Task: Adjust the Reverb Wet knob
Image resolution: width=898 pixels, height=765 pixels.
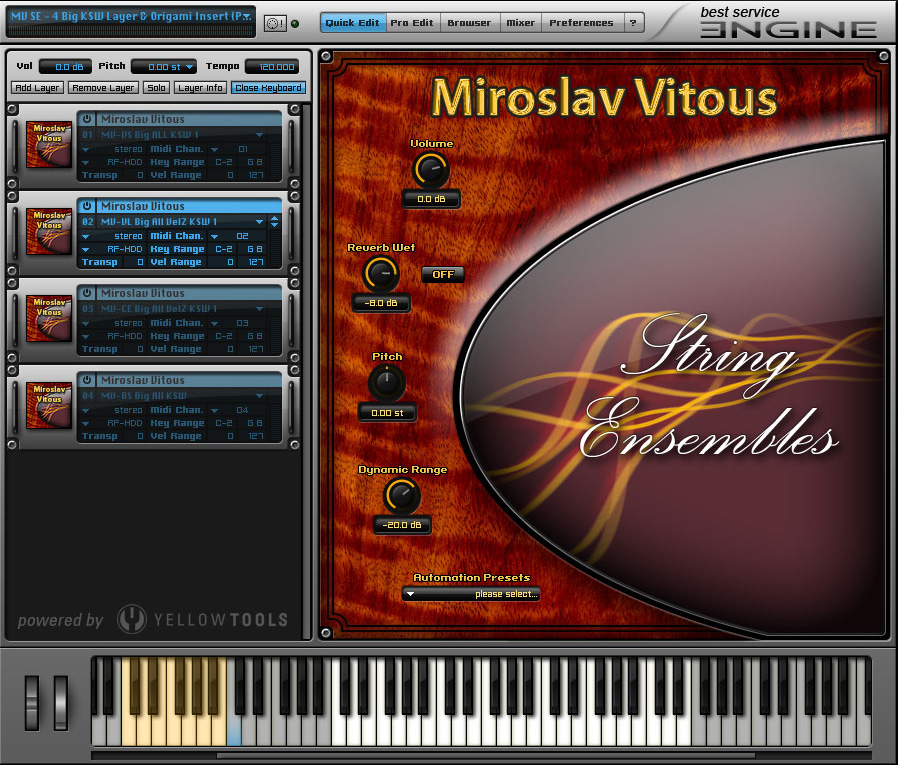Action: tap(381, 274)
